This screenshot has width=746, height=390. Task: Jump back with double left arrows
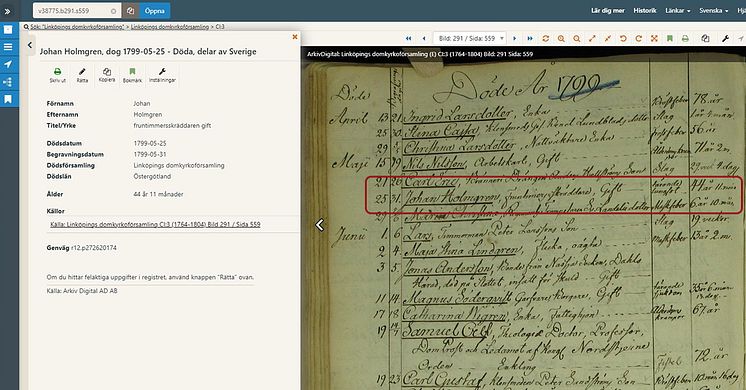(x=408, y=39)
